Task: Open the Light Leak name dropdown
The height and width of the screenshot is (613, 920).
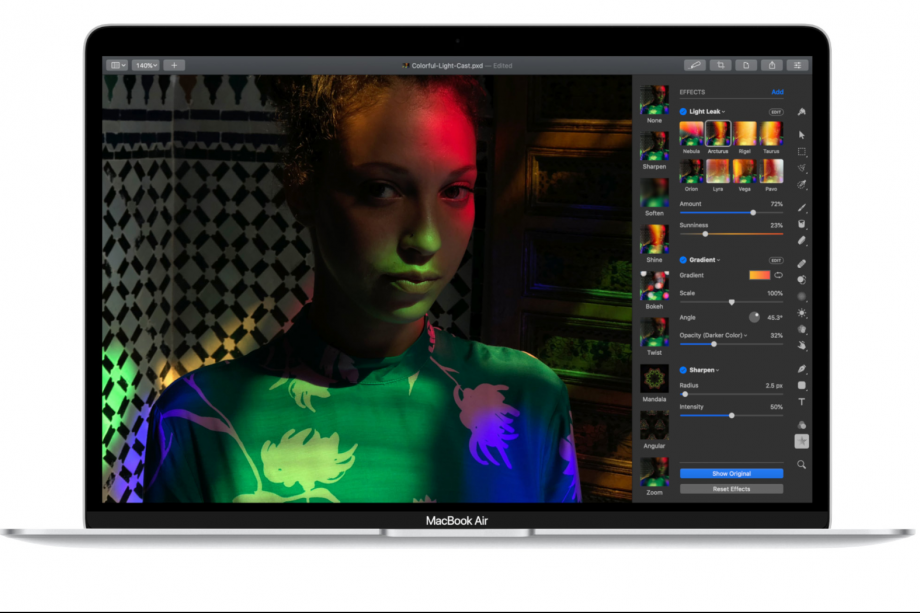Action: 707,111
